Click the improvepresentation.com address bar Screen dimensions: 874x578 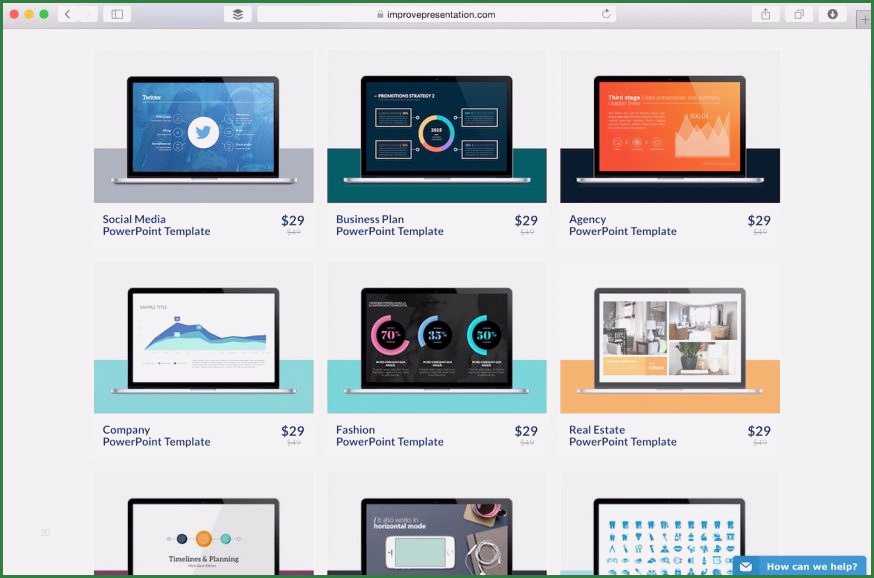[436, 14]
